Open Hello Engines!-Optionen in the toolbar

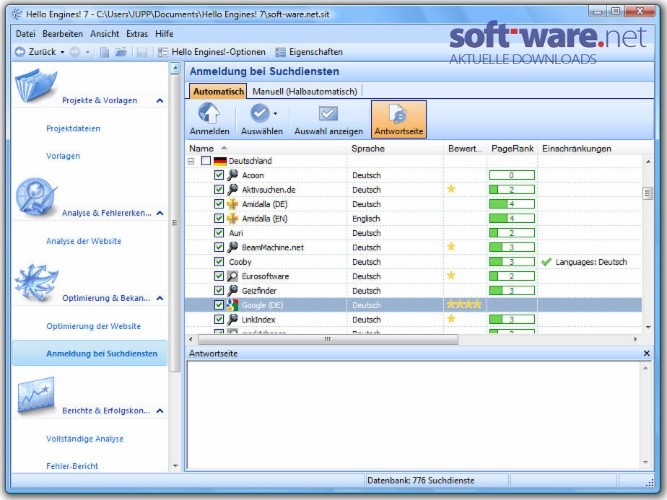[211, 52]
